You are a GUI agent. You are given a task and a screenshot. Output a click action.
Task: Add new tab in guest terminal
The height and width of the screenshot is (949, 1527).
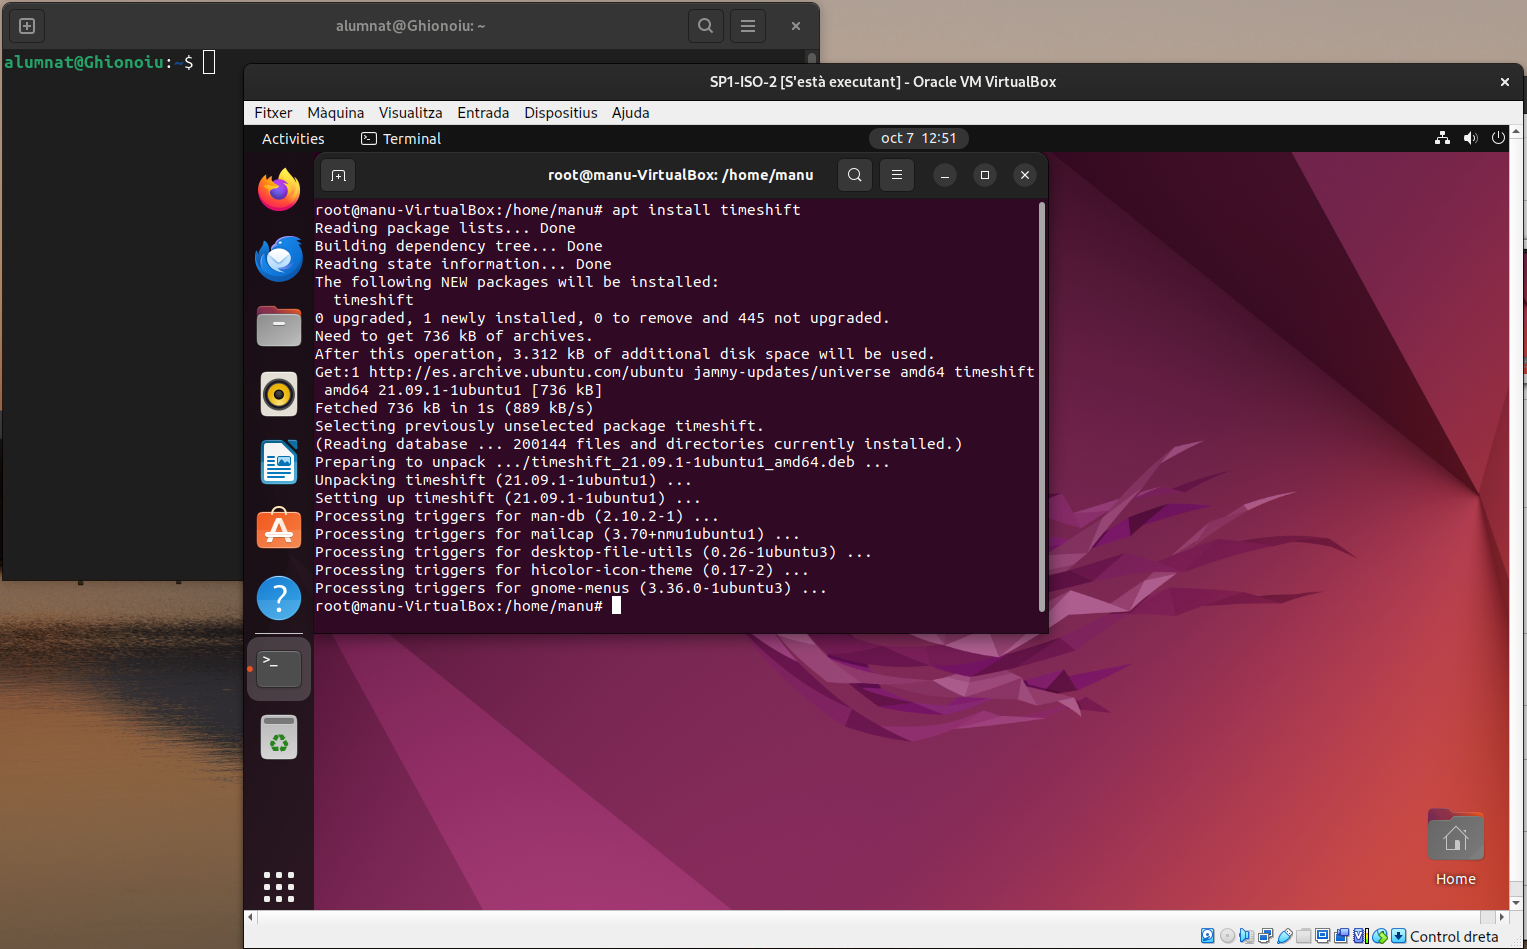click(339, 176)
